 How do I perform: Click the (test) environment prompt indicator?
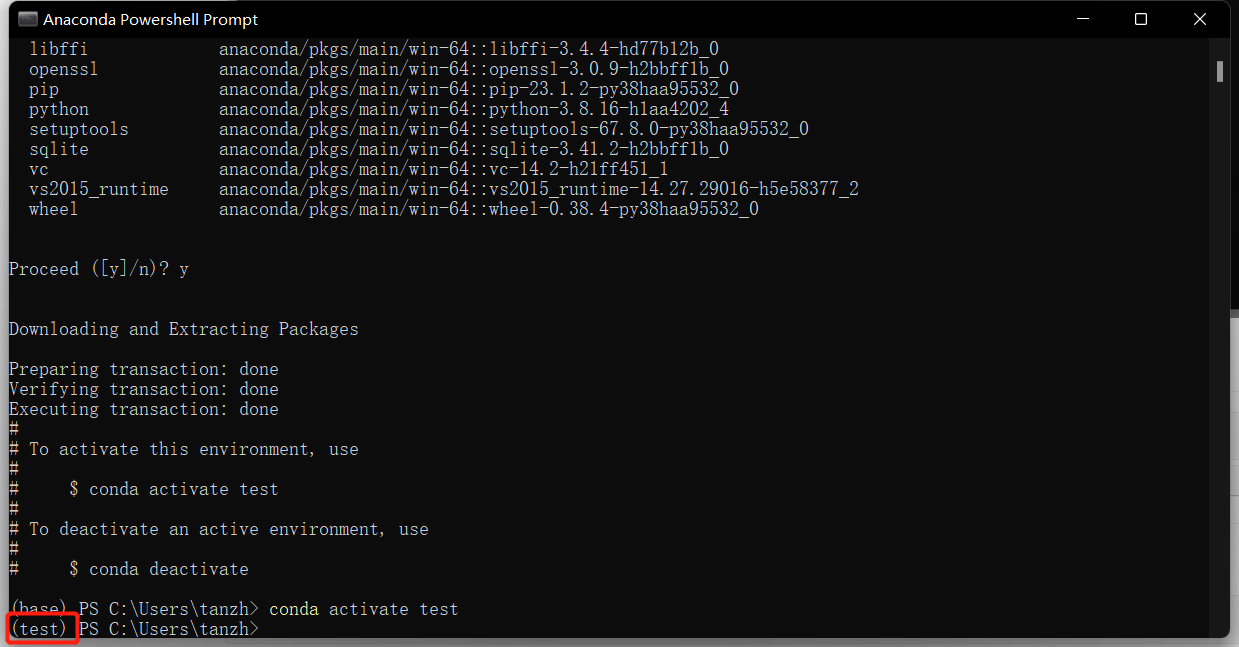[x=39, y=629]
